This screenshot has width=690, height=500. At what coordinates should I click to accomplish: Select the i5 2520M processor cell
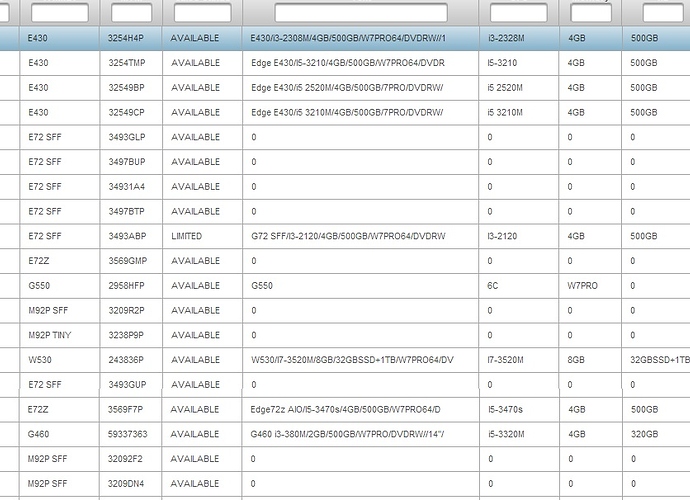505,88
